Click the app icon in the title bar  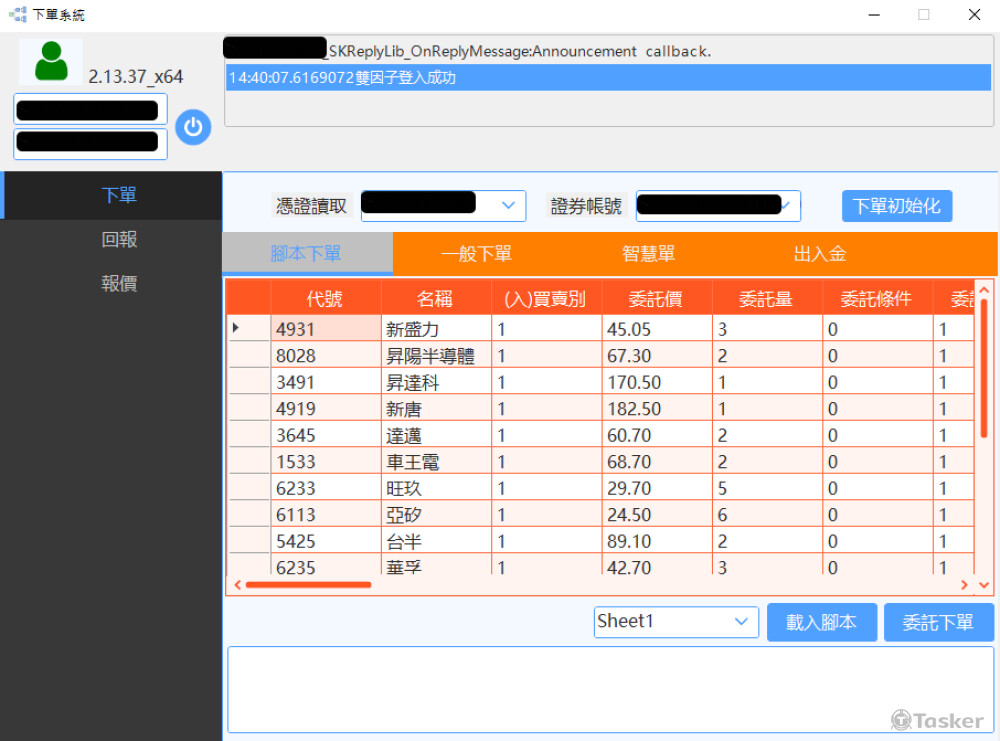(17, 15)
